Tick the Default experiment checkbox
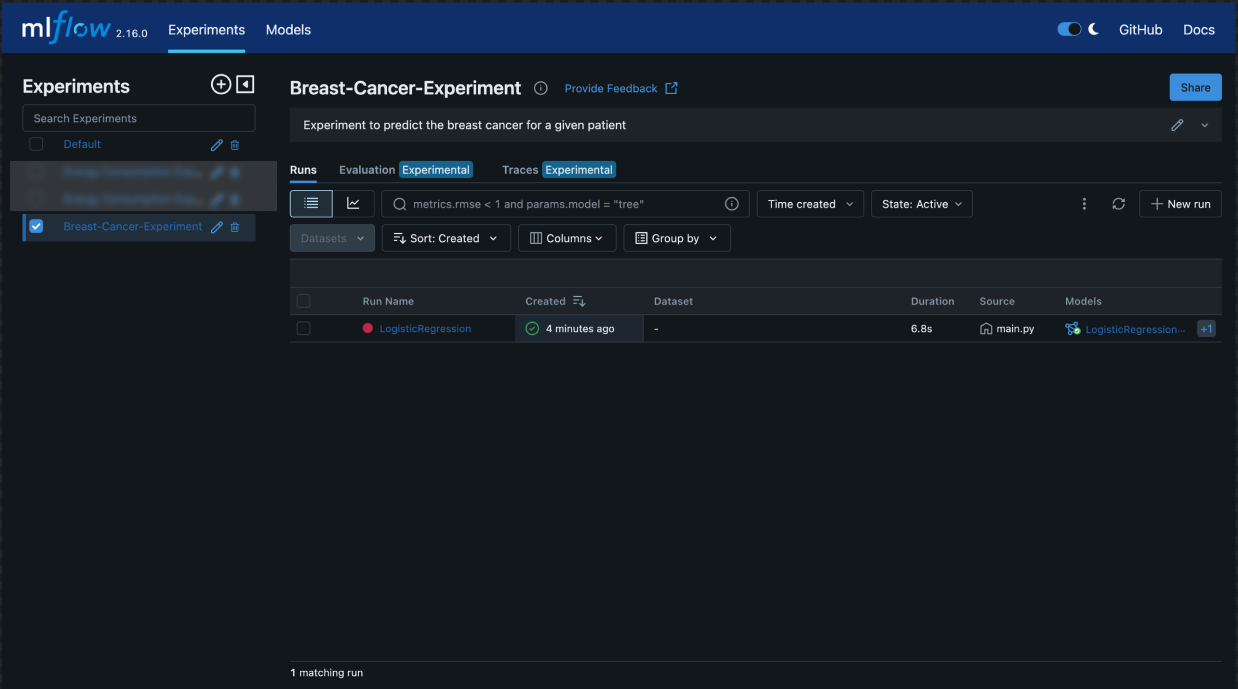Screen dimensions: 1238x689 tap(37, 144)
